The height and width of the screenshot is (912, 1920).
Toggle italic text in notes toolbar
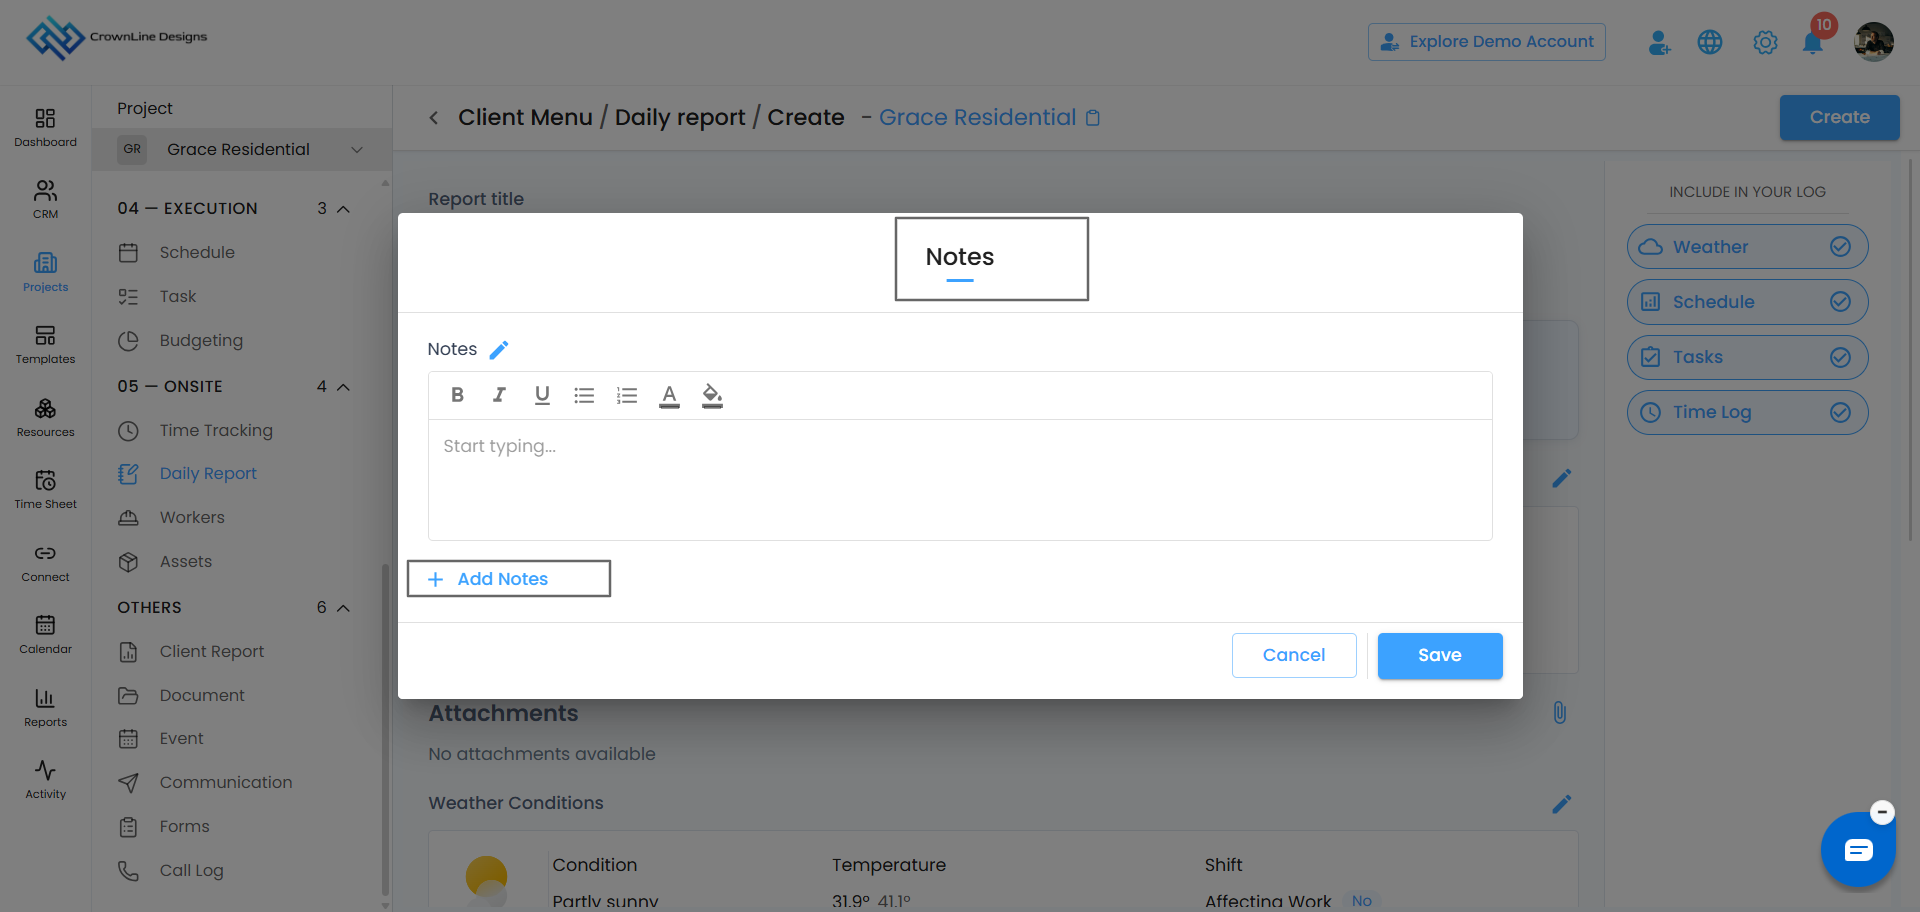(499, 395)
